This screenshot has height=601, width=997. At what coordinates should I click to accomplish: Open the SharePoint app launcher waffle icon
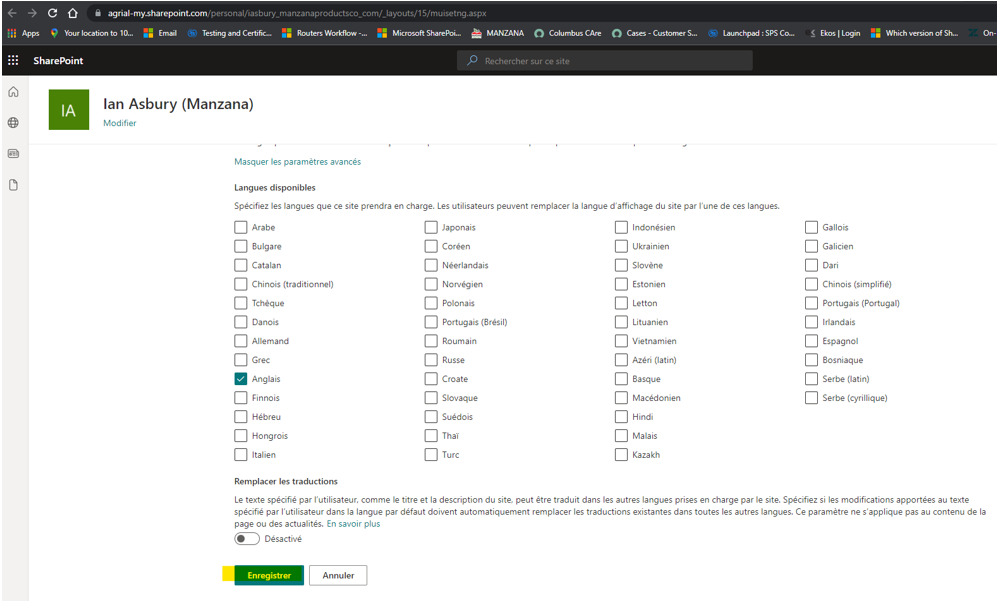point(13,60)
